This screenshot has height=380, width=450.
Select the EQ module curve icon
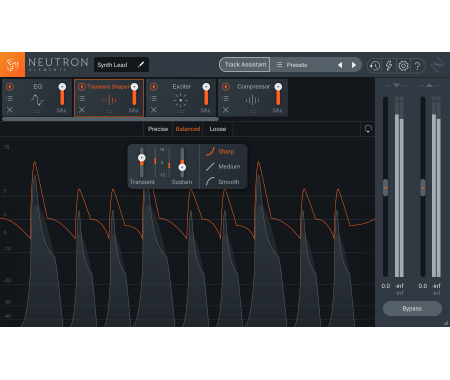point(37,100)
